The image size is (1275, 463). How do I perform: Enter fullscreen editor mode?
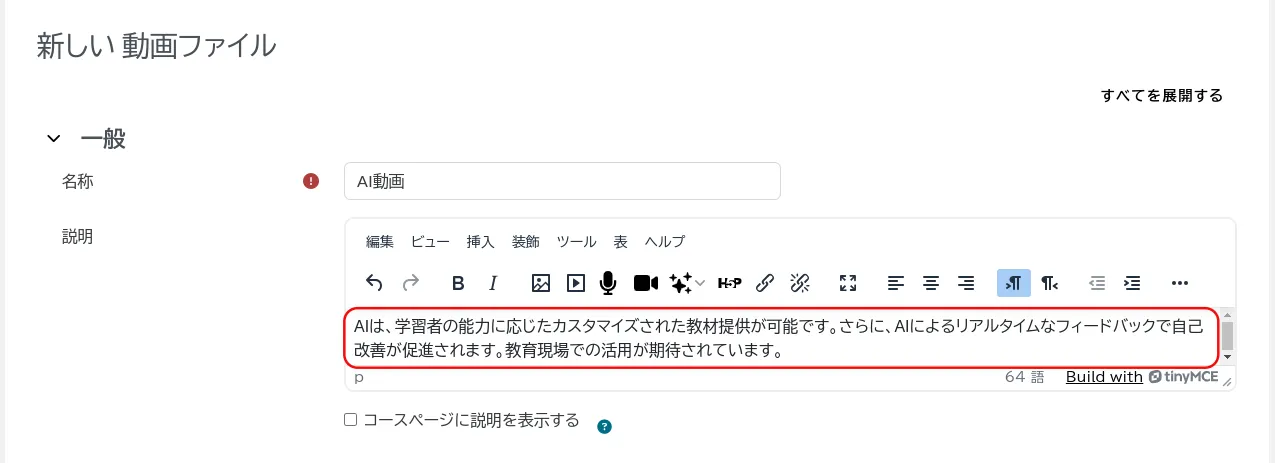[x=848, y=283]
